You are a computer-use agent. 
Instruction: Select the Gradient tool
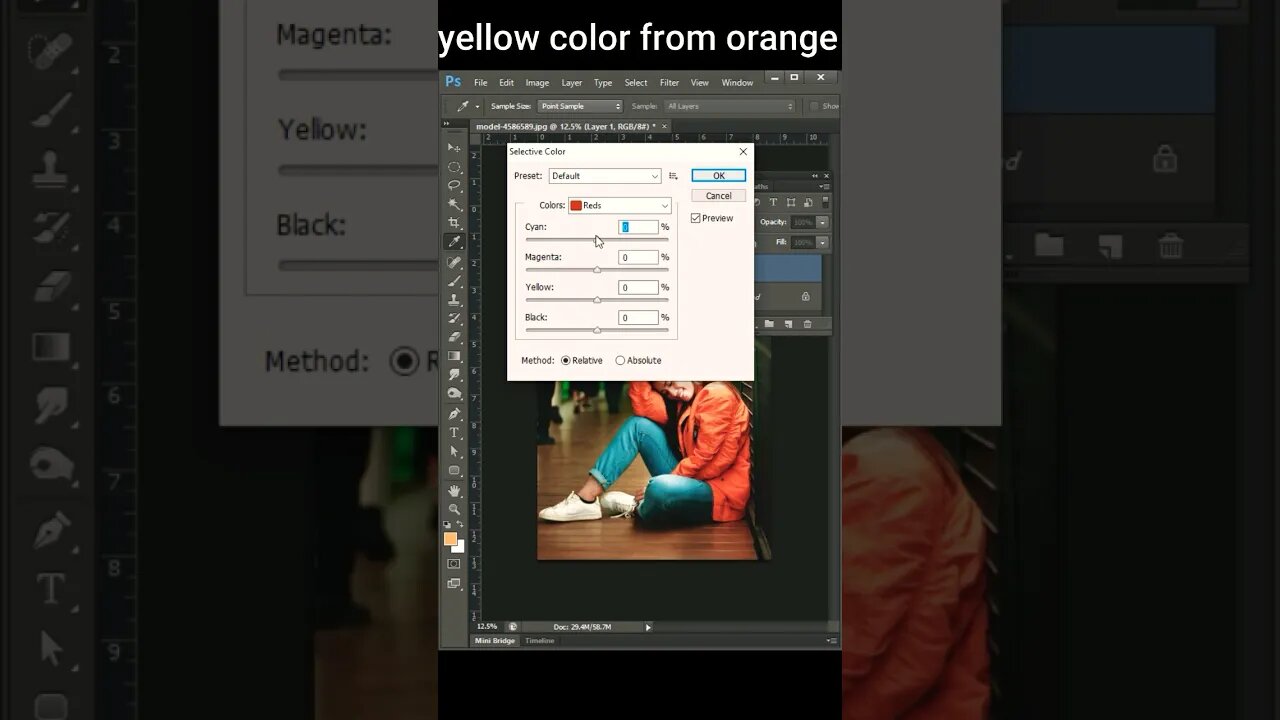[x=454, y=356]
